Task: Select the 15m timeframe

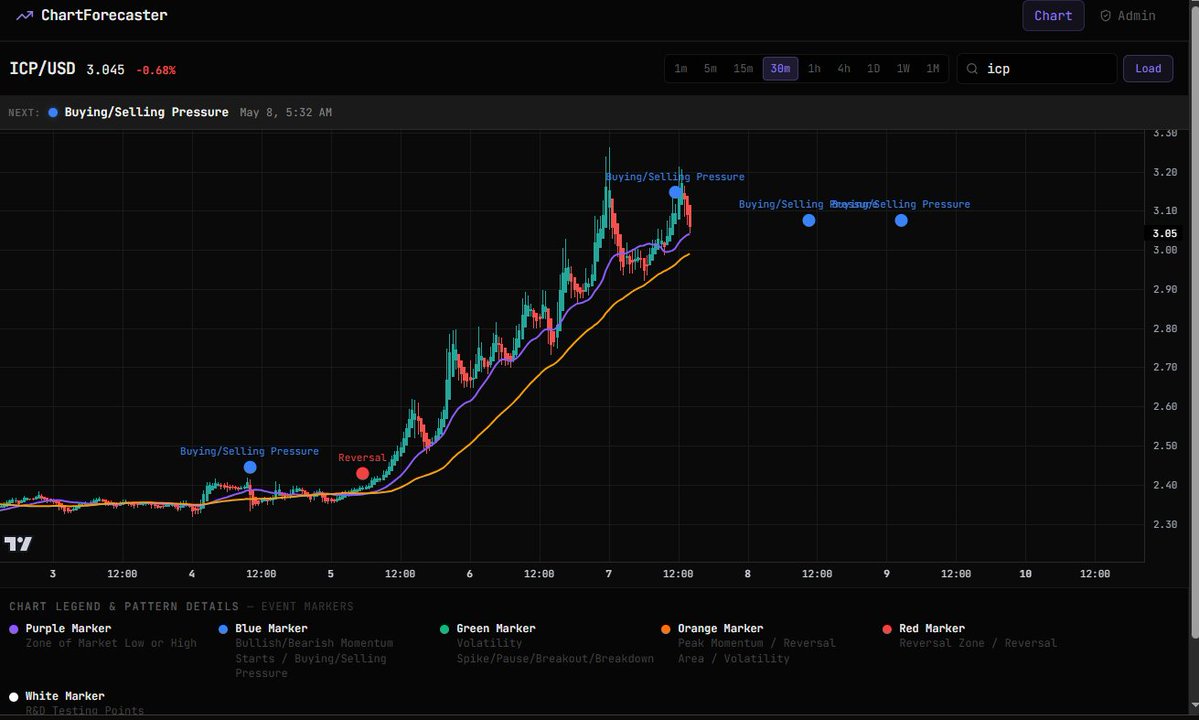Action: point(743,69)
